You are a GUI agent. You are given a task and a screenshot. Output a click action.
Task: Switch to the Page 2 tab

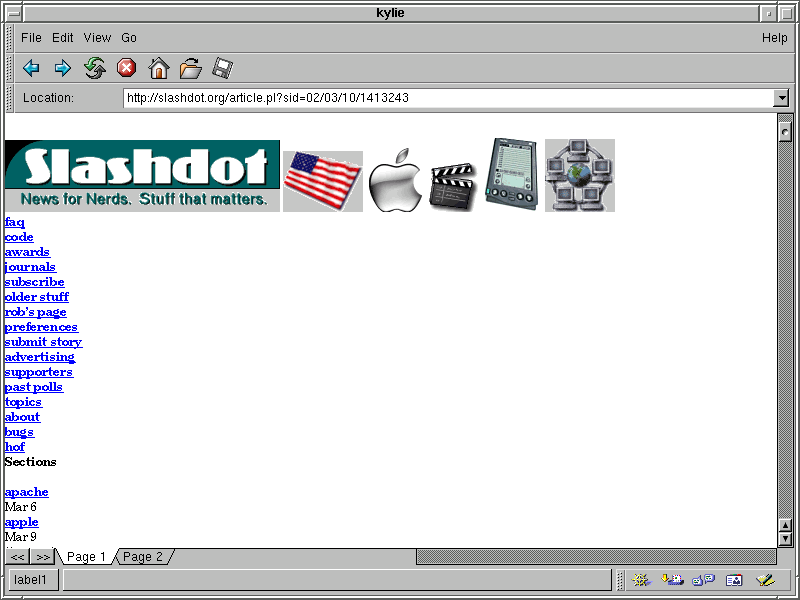143,557
